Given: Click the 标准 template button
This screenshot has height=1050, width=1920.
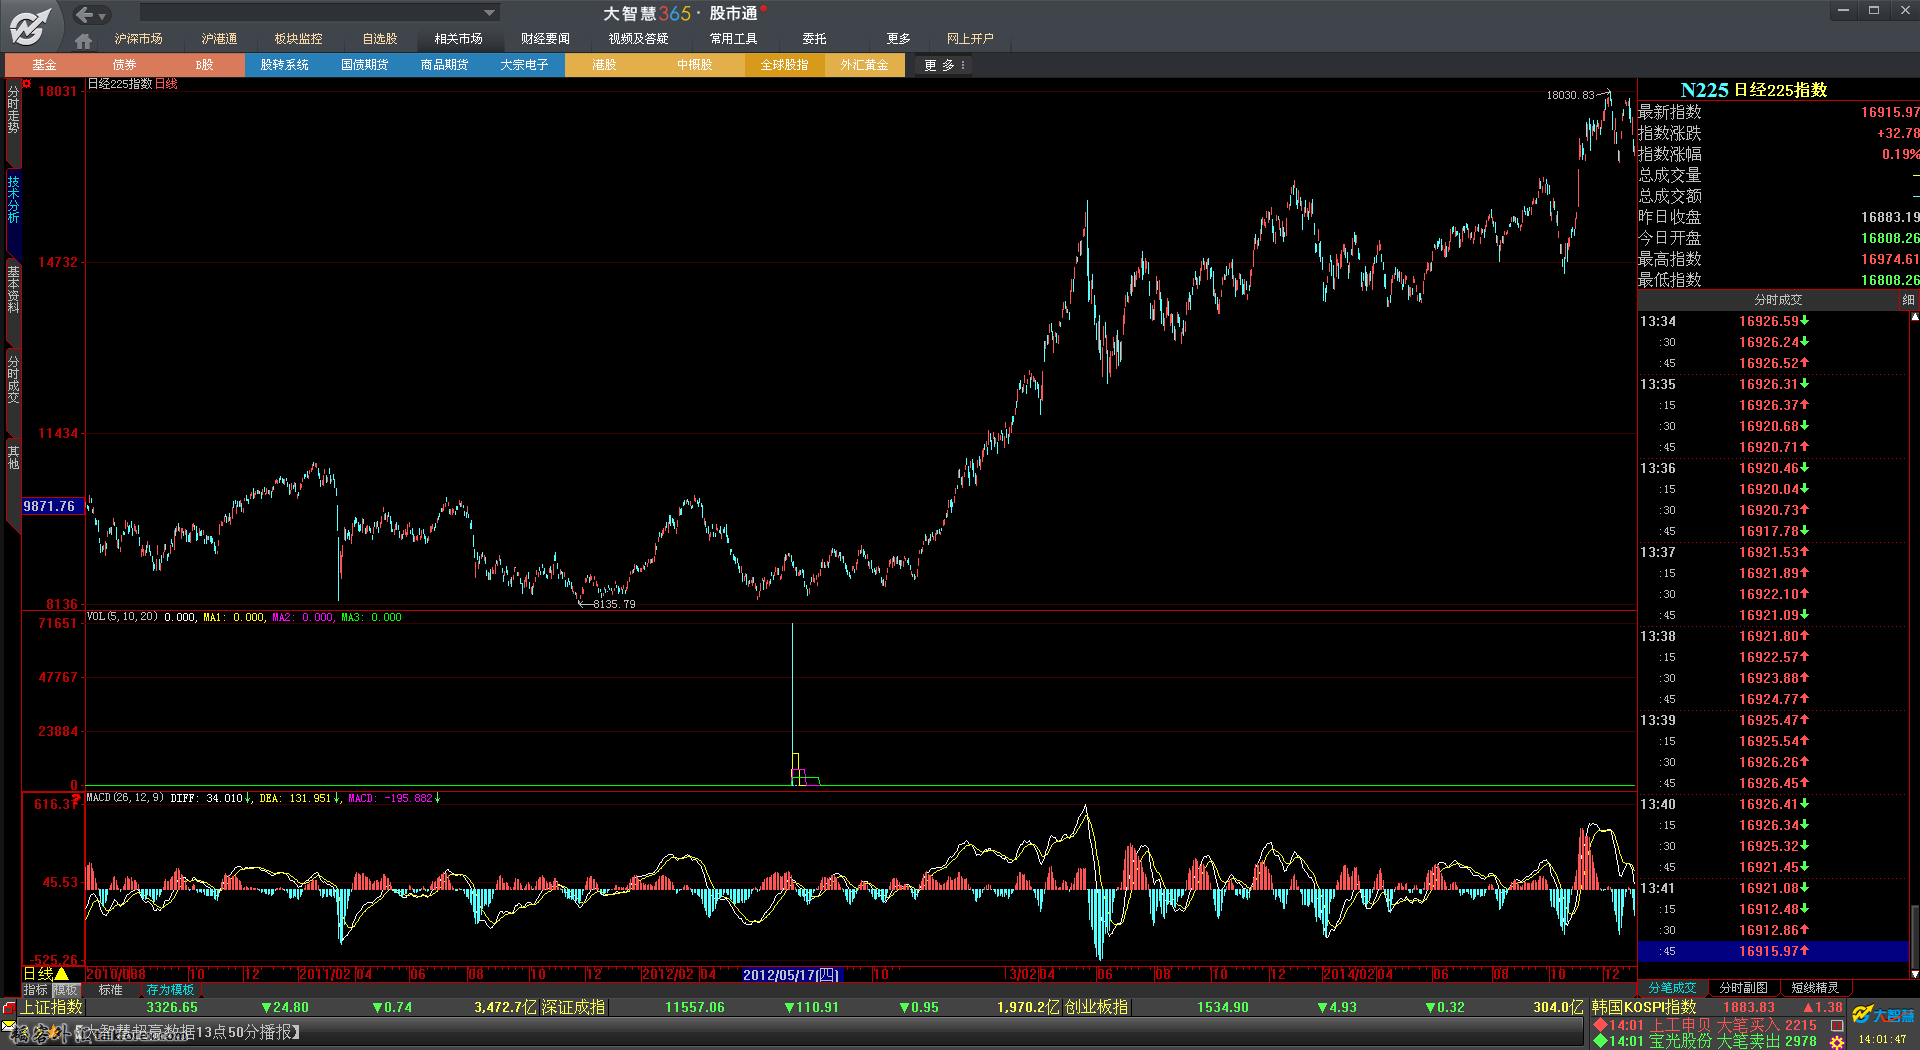Looking at the screenshot, I should click(x=111, y=990).
